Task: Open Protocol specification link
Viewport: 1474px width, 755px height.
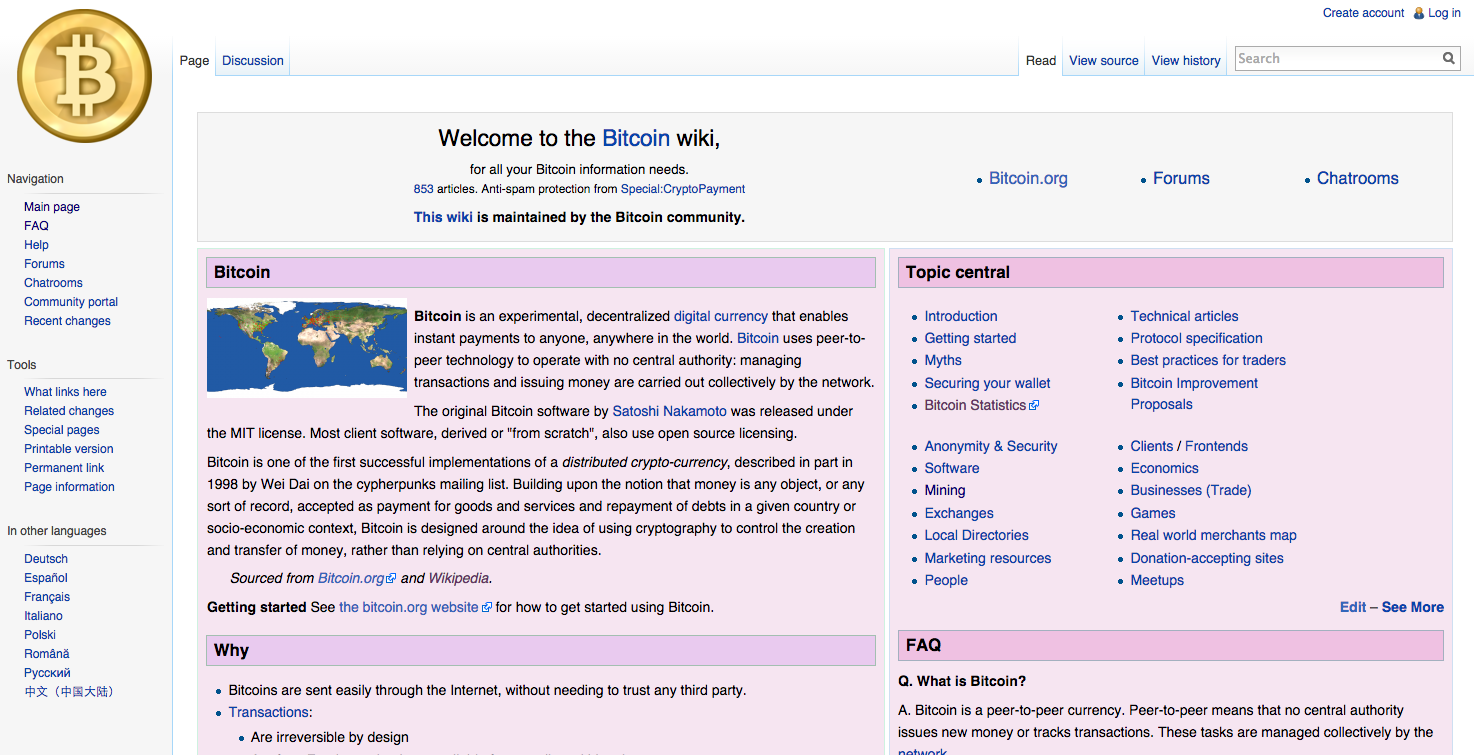Action: (x=1197, y=338)
